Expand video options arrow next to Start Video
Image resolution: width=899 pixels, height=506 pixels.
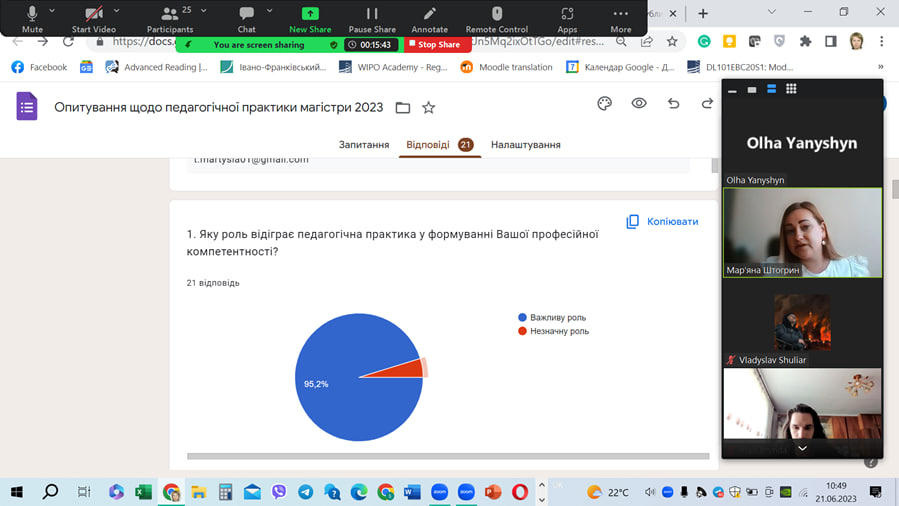point(116,10)
